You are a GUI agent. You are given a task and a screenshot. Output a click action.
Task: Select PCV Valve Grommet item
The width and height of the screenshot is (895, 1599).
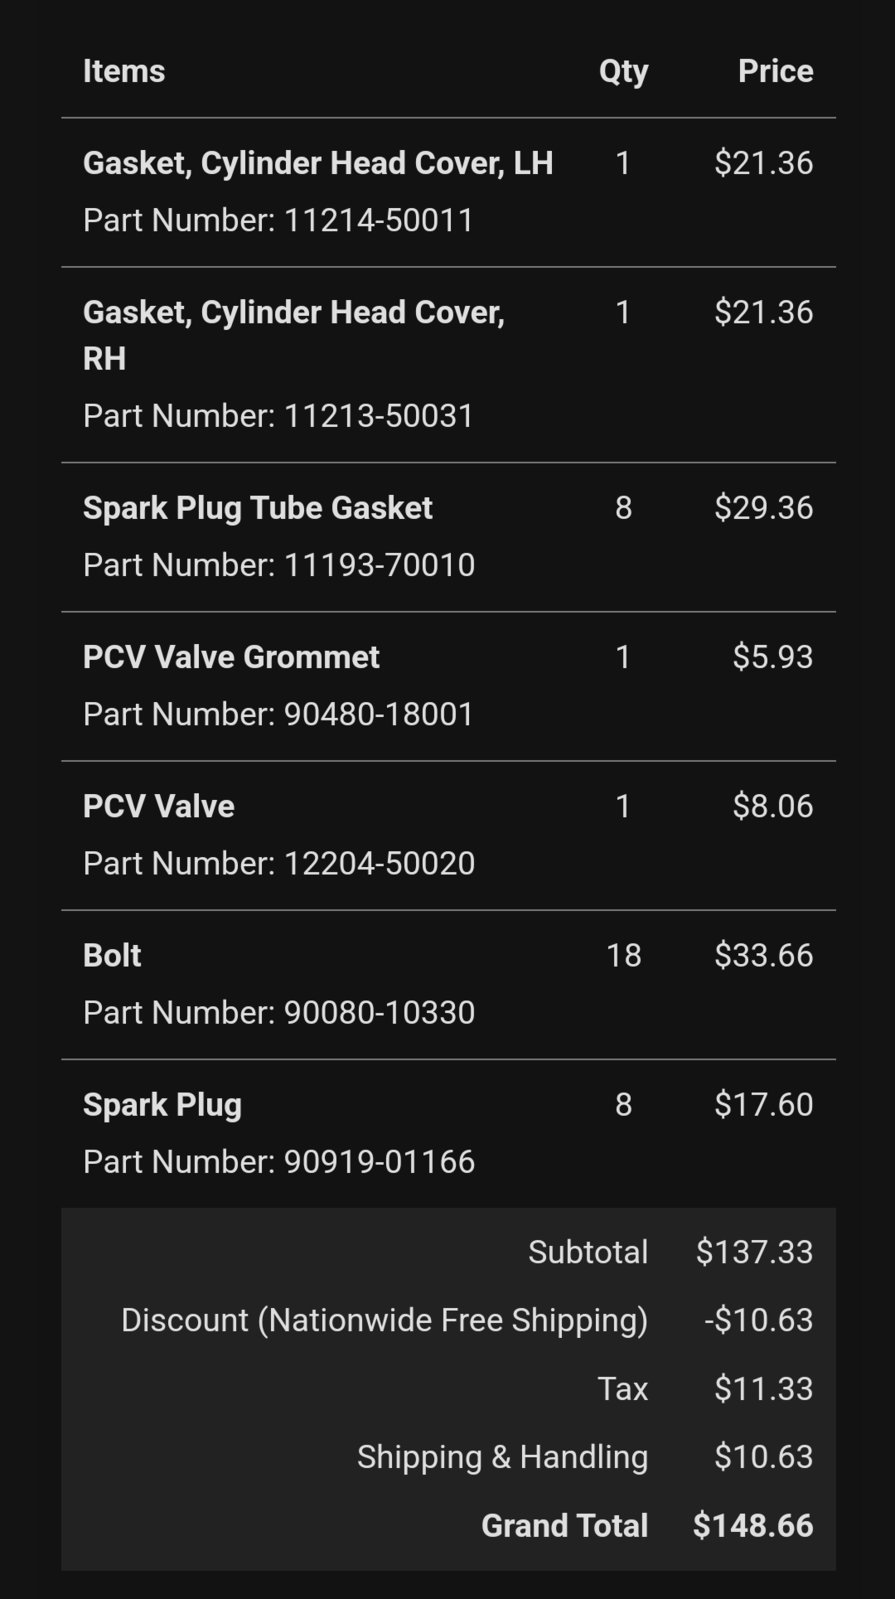[231, 657]
